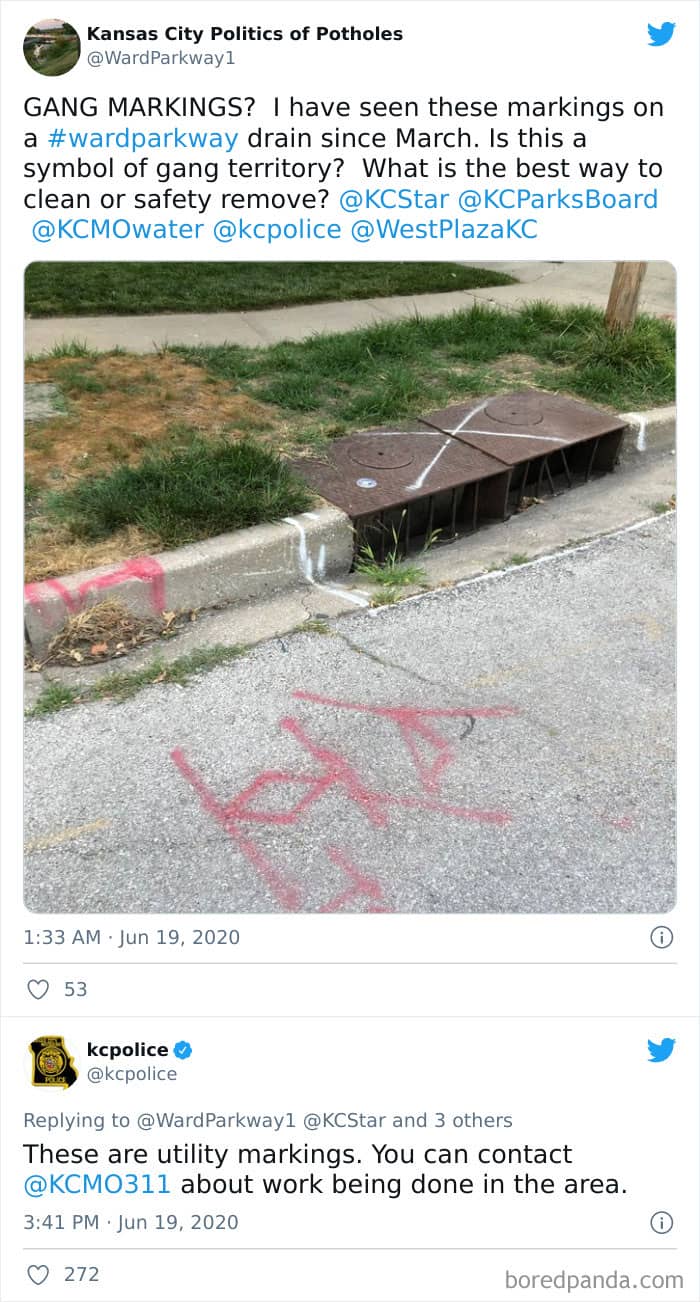Open the @WestPlazaKC mention
The image size is (700, 1302).
pos(443,230)
